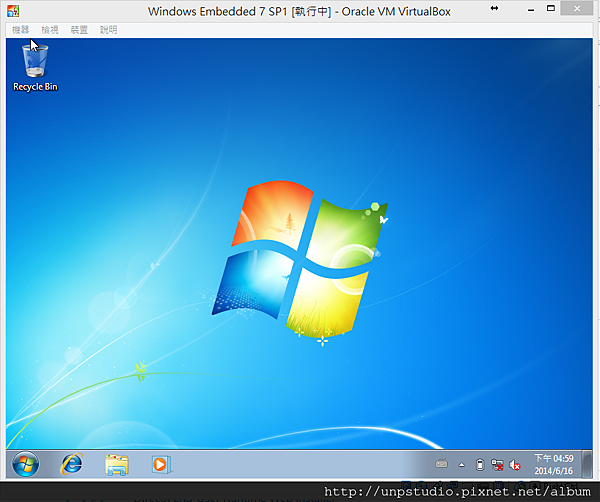
Task: Open the 裝置 menu in VirtualBox
Action: [79, 30]
